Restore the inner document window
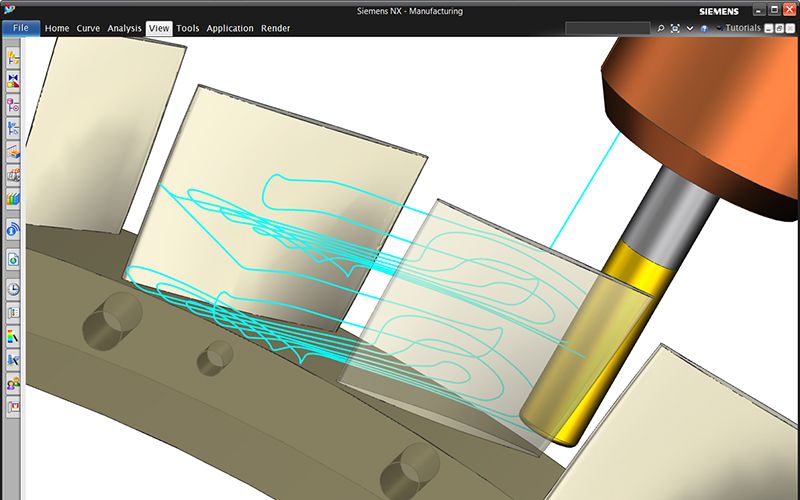Image resolution: width=800 pixels, height=500 pixels. click(780, 29)
